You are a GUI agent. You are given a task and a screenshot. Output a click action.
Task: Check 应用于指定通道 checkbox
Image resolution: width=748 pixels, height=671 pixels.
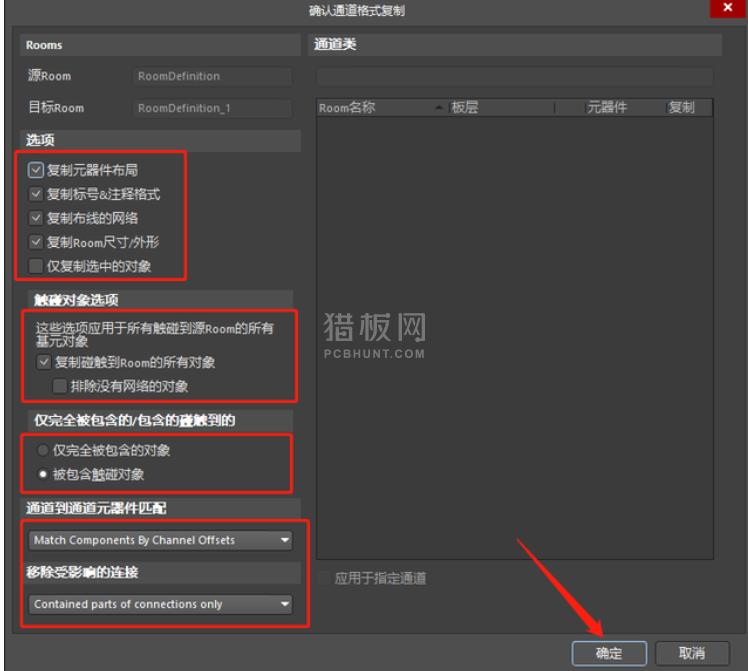click(x=324, y=578)
